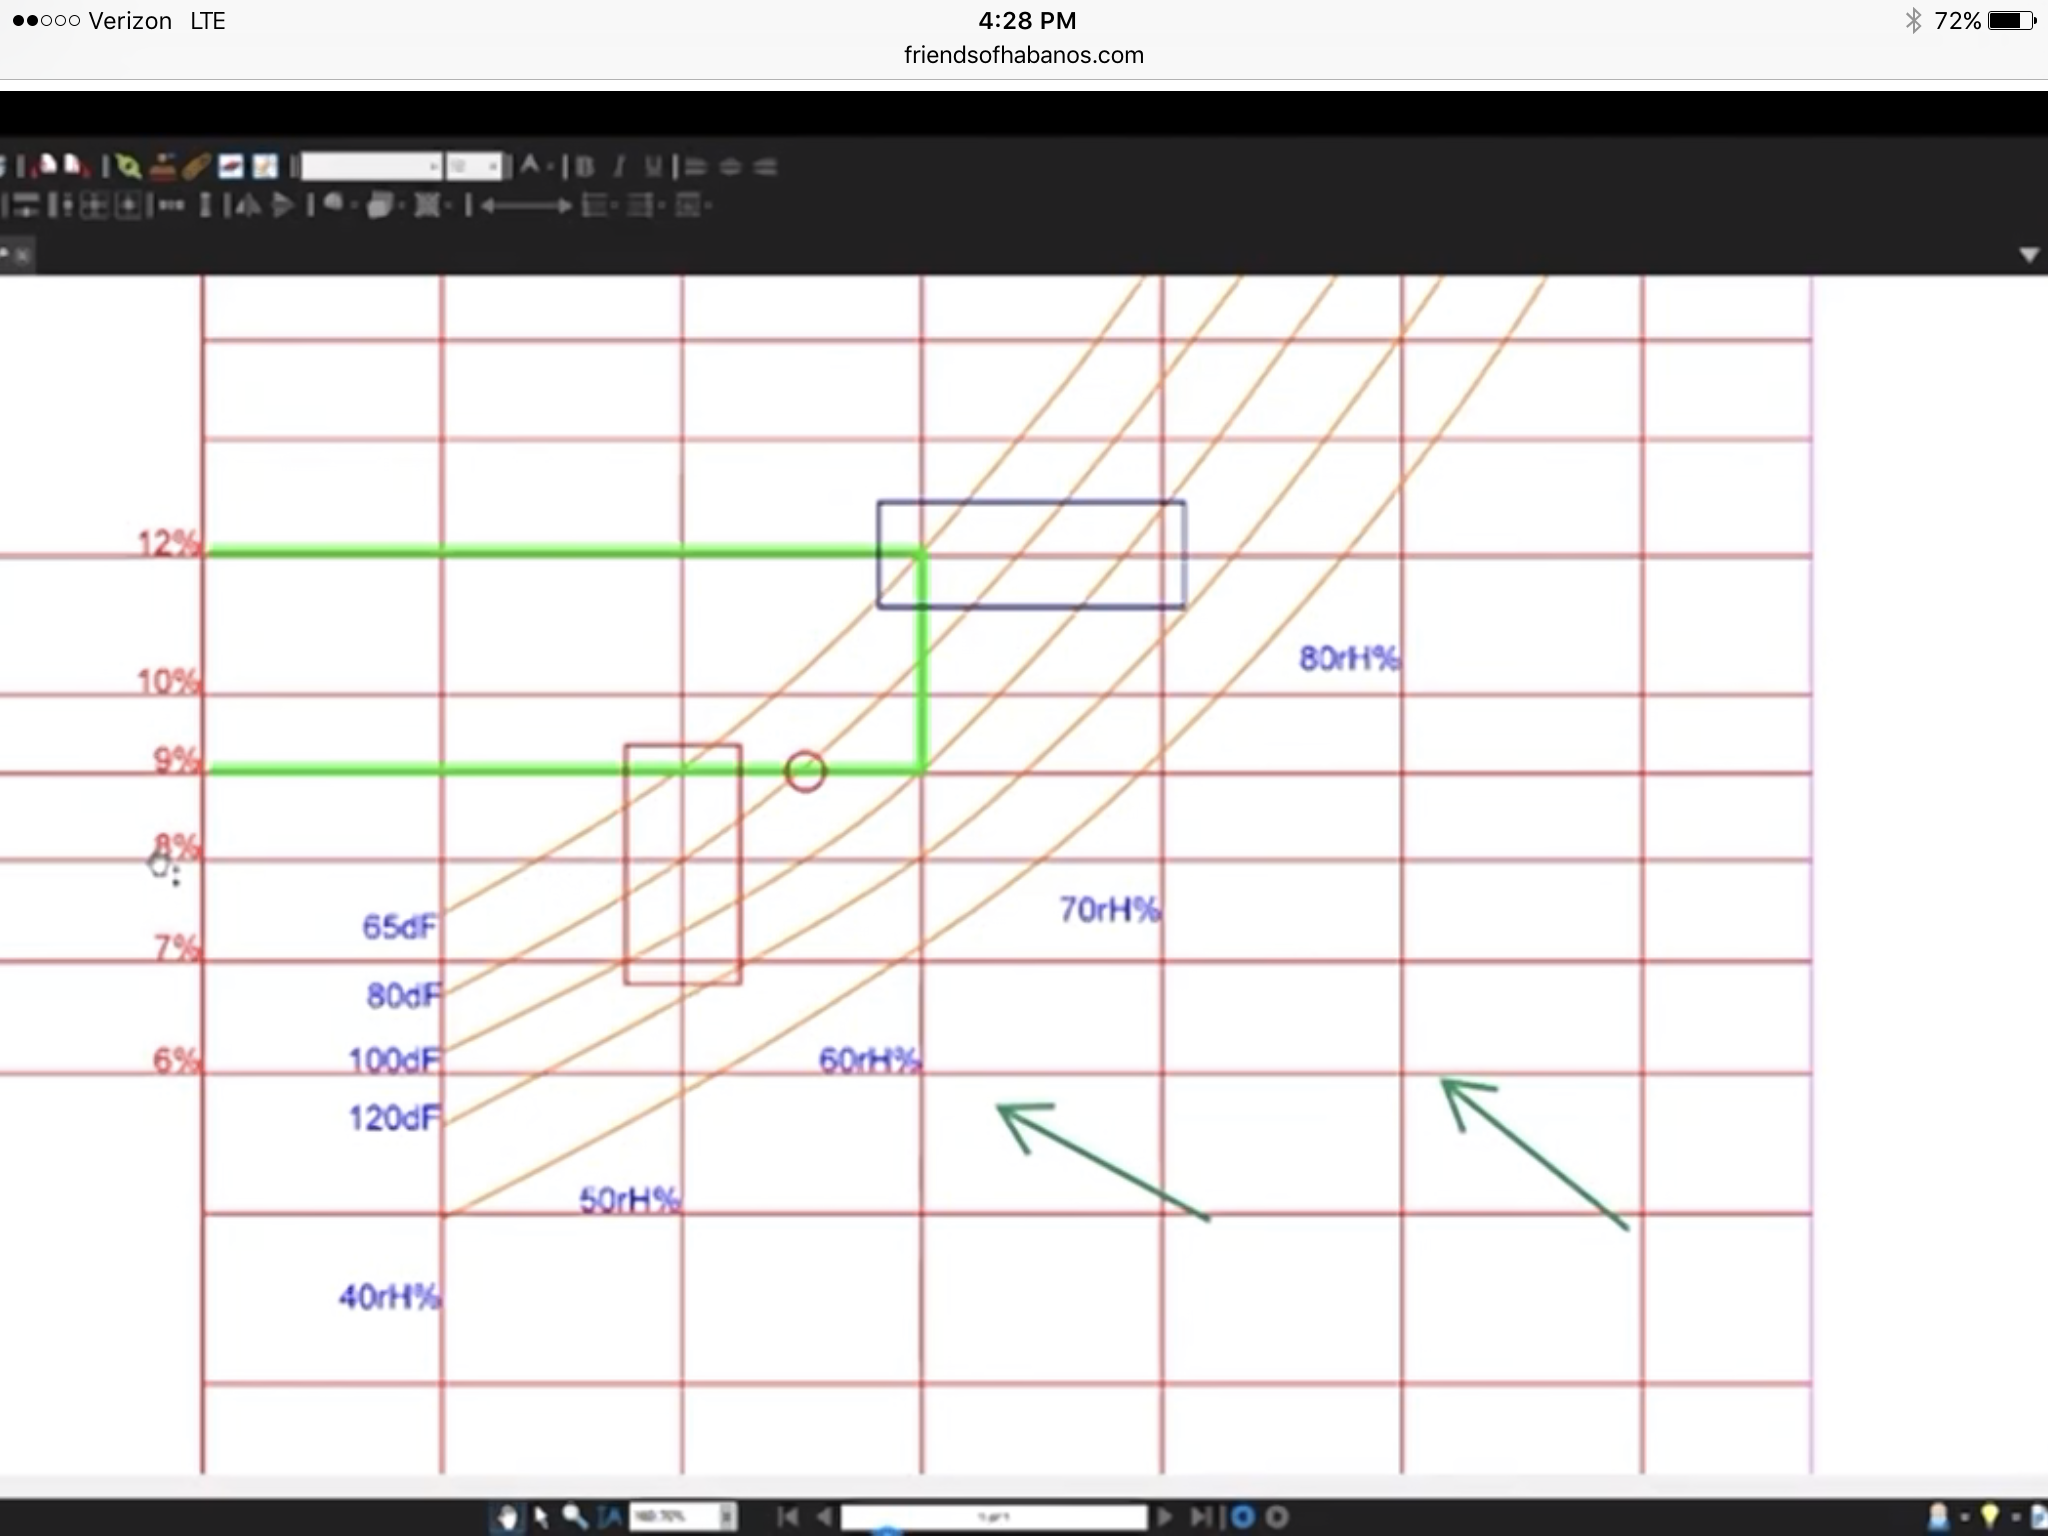The width and height of the screenshot is (2048, 1536).
Task: Click the user profile icon
Action: [x=1939, y=1517]
